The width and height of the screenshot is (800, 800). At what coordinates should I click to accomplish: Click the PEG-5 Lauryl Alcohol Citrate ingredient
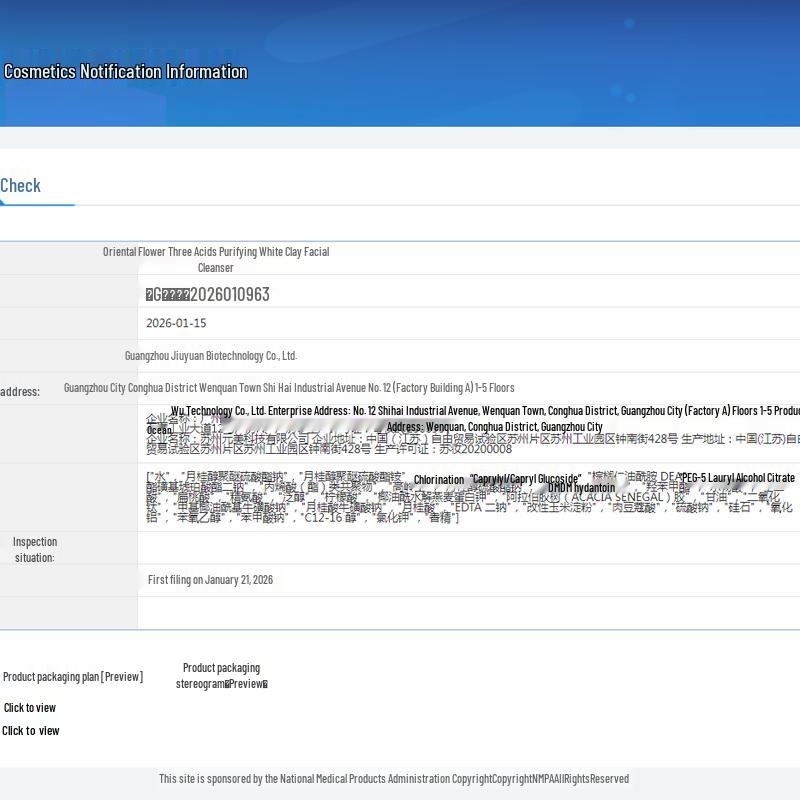737,478
